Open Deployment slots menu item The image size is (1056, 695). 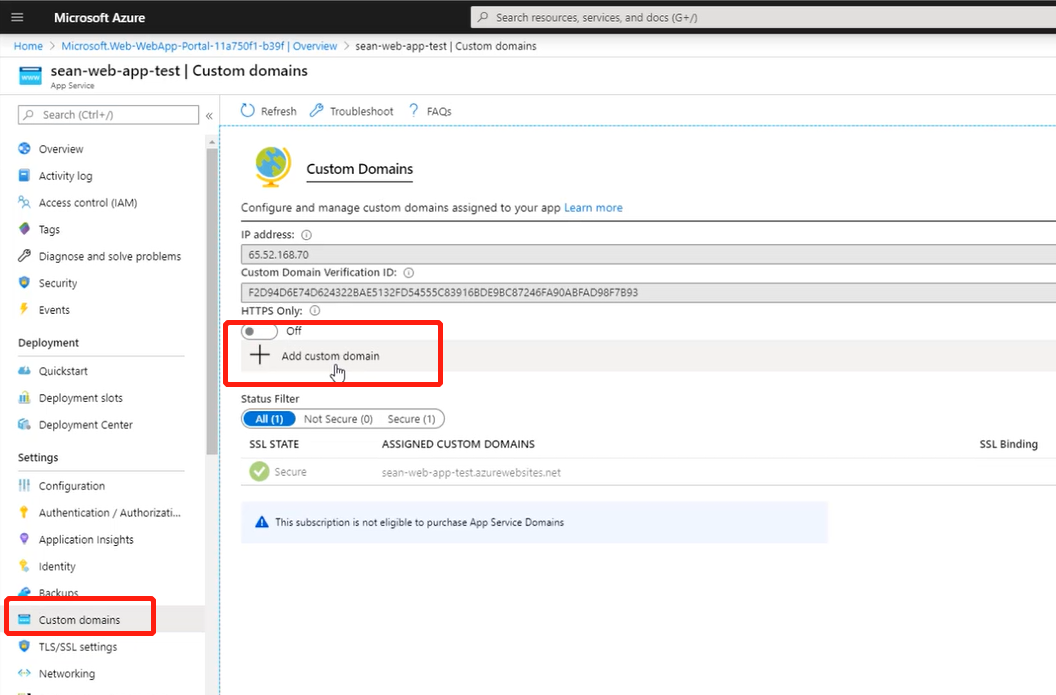click(80, 398)
